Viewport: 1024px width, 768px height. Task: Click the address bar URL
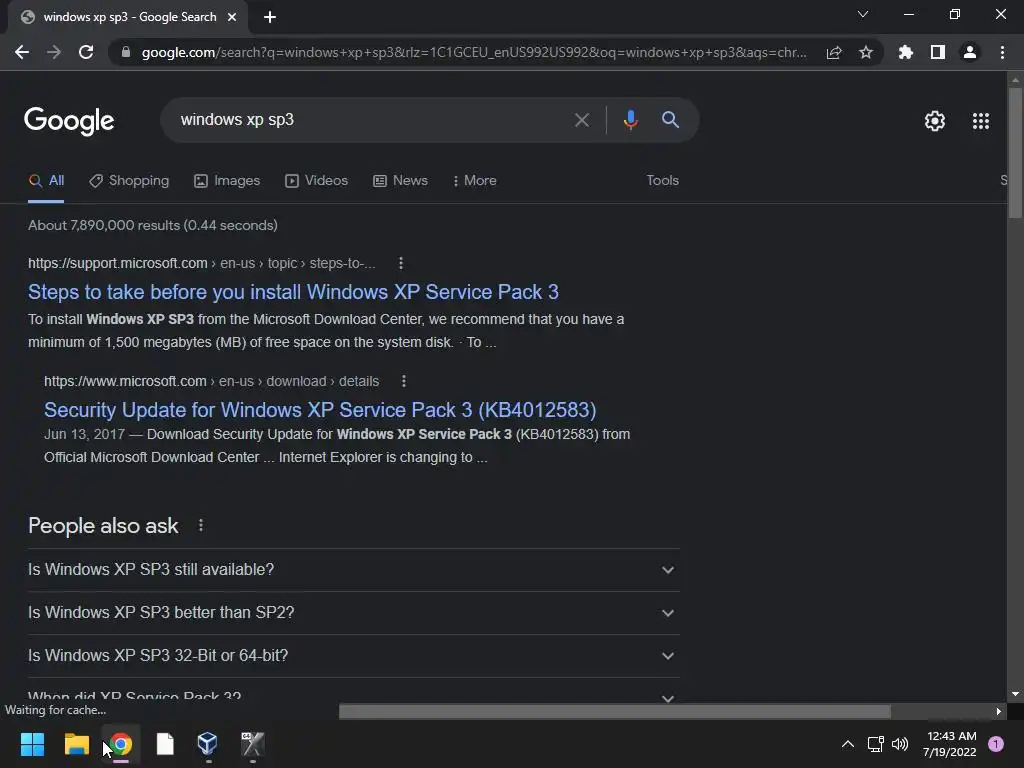(474, 52)
